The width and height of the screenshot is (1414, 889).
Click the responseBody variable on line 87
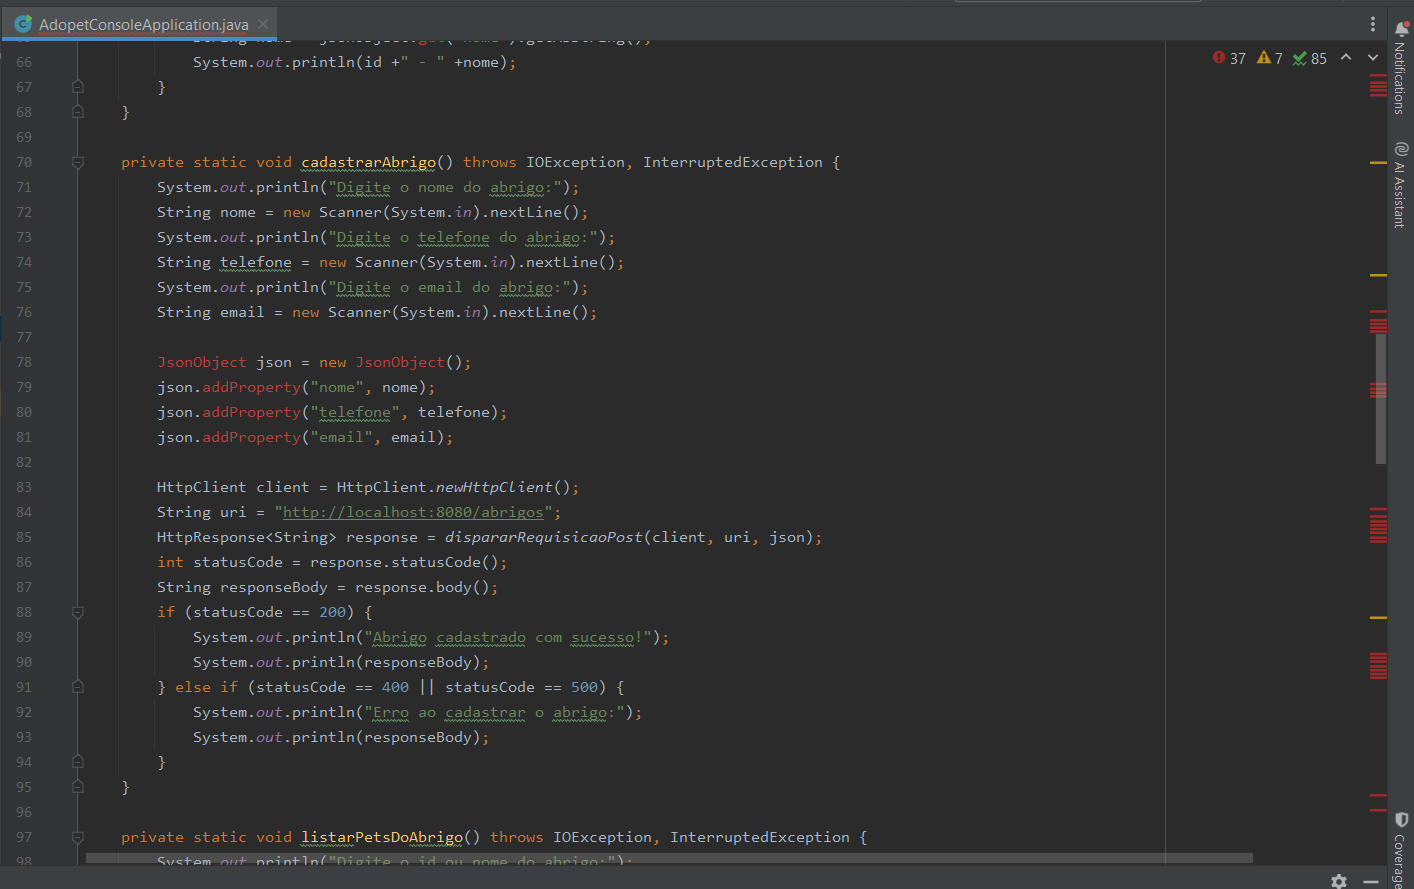274,587
